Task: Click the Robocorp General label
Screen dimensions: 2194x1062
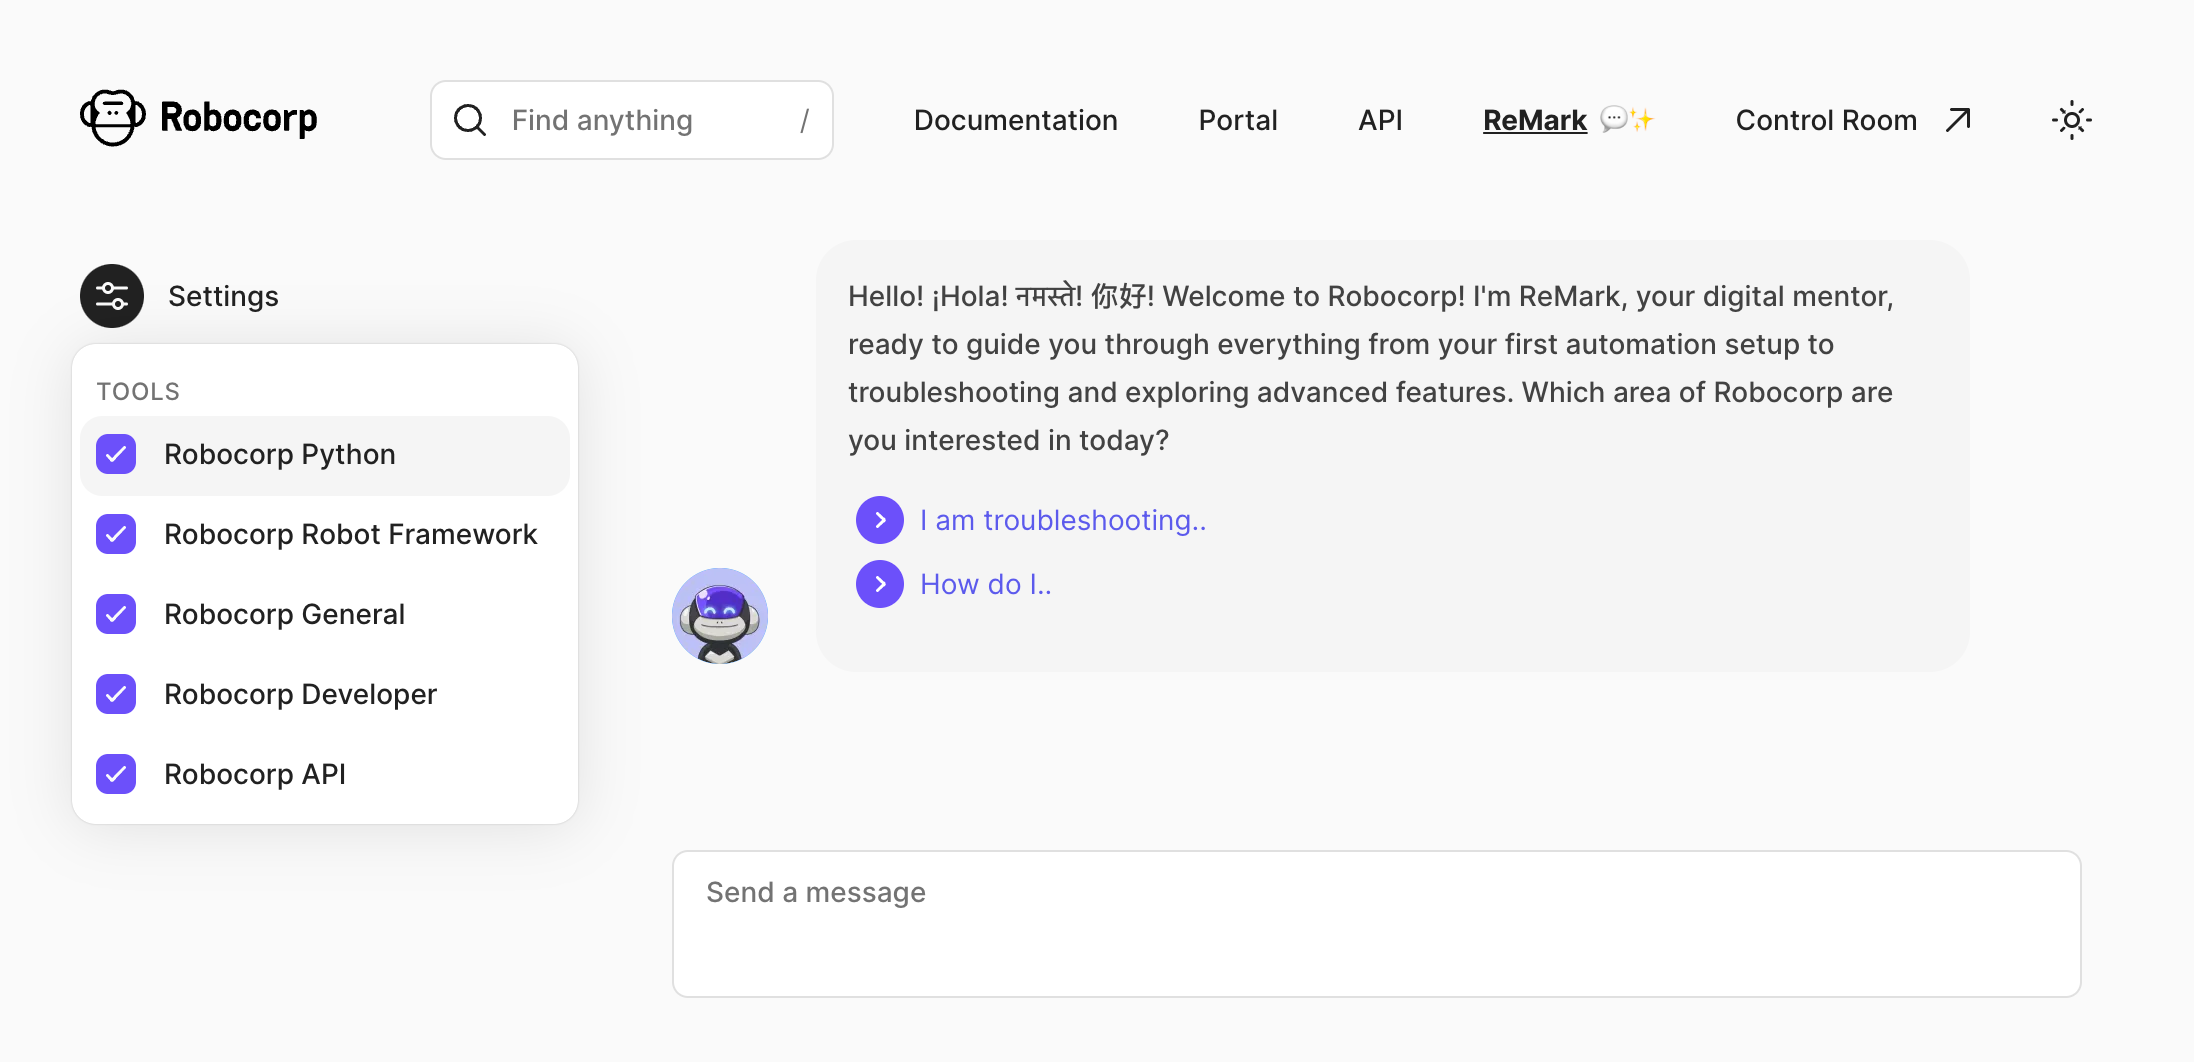Action: pyautogui.click(x=285, y=614)
